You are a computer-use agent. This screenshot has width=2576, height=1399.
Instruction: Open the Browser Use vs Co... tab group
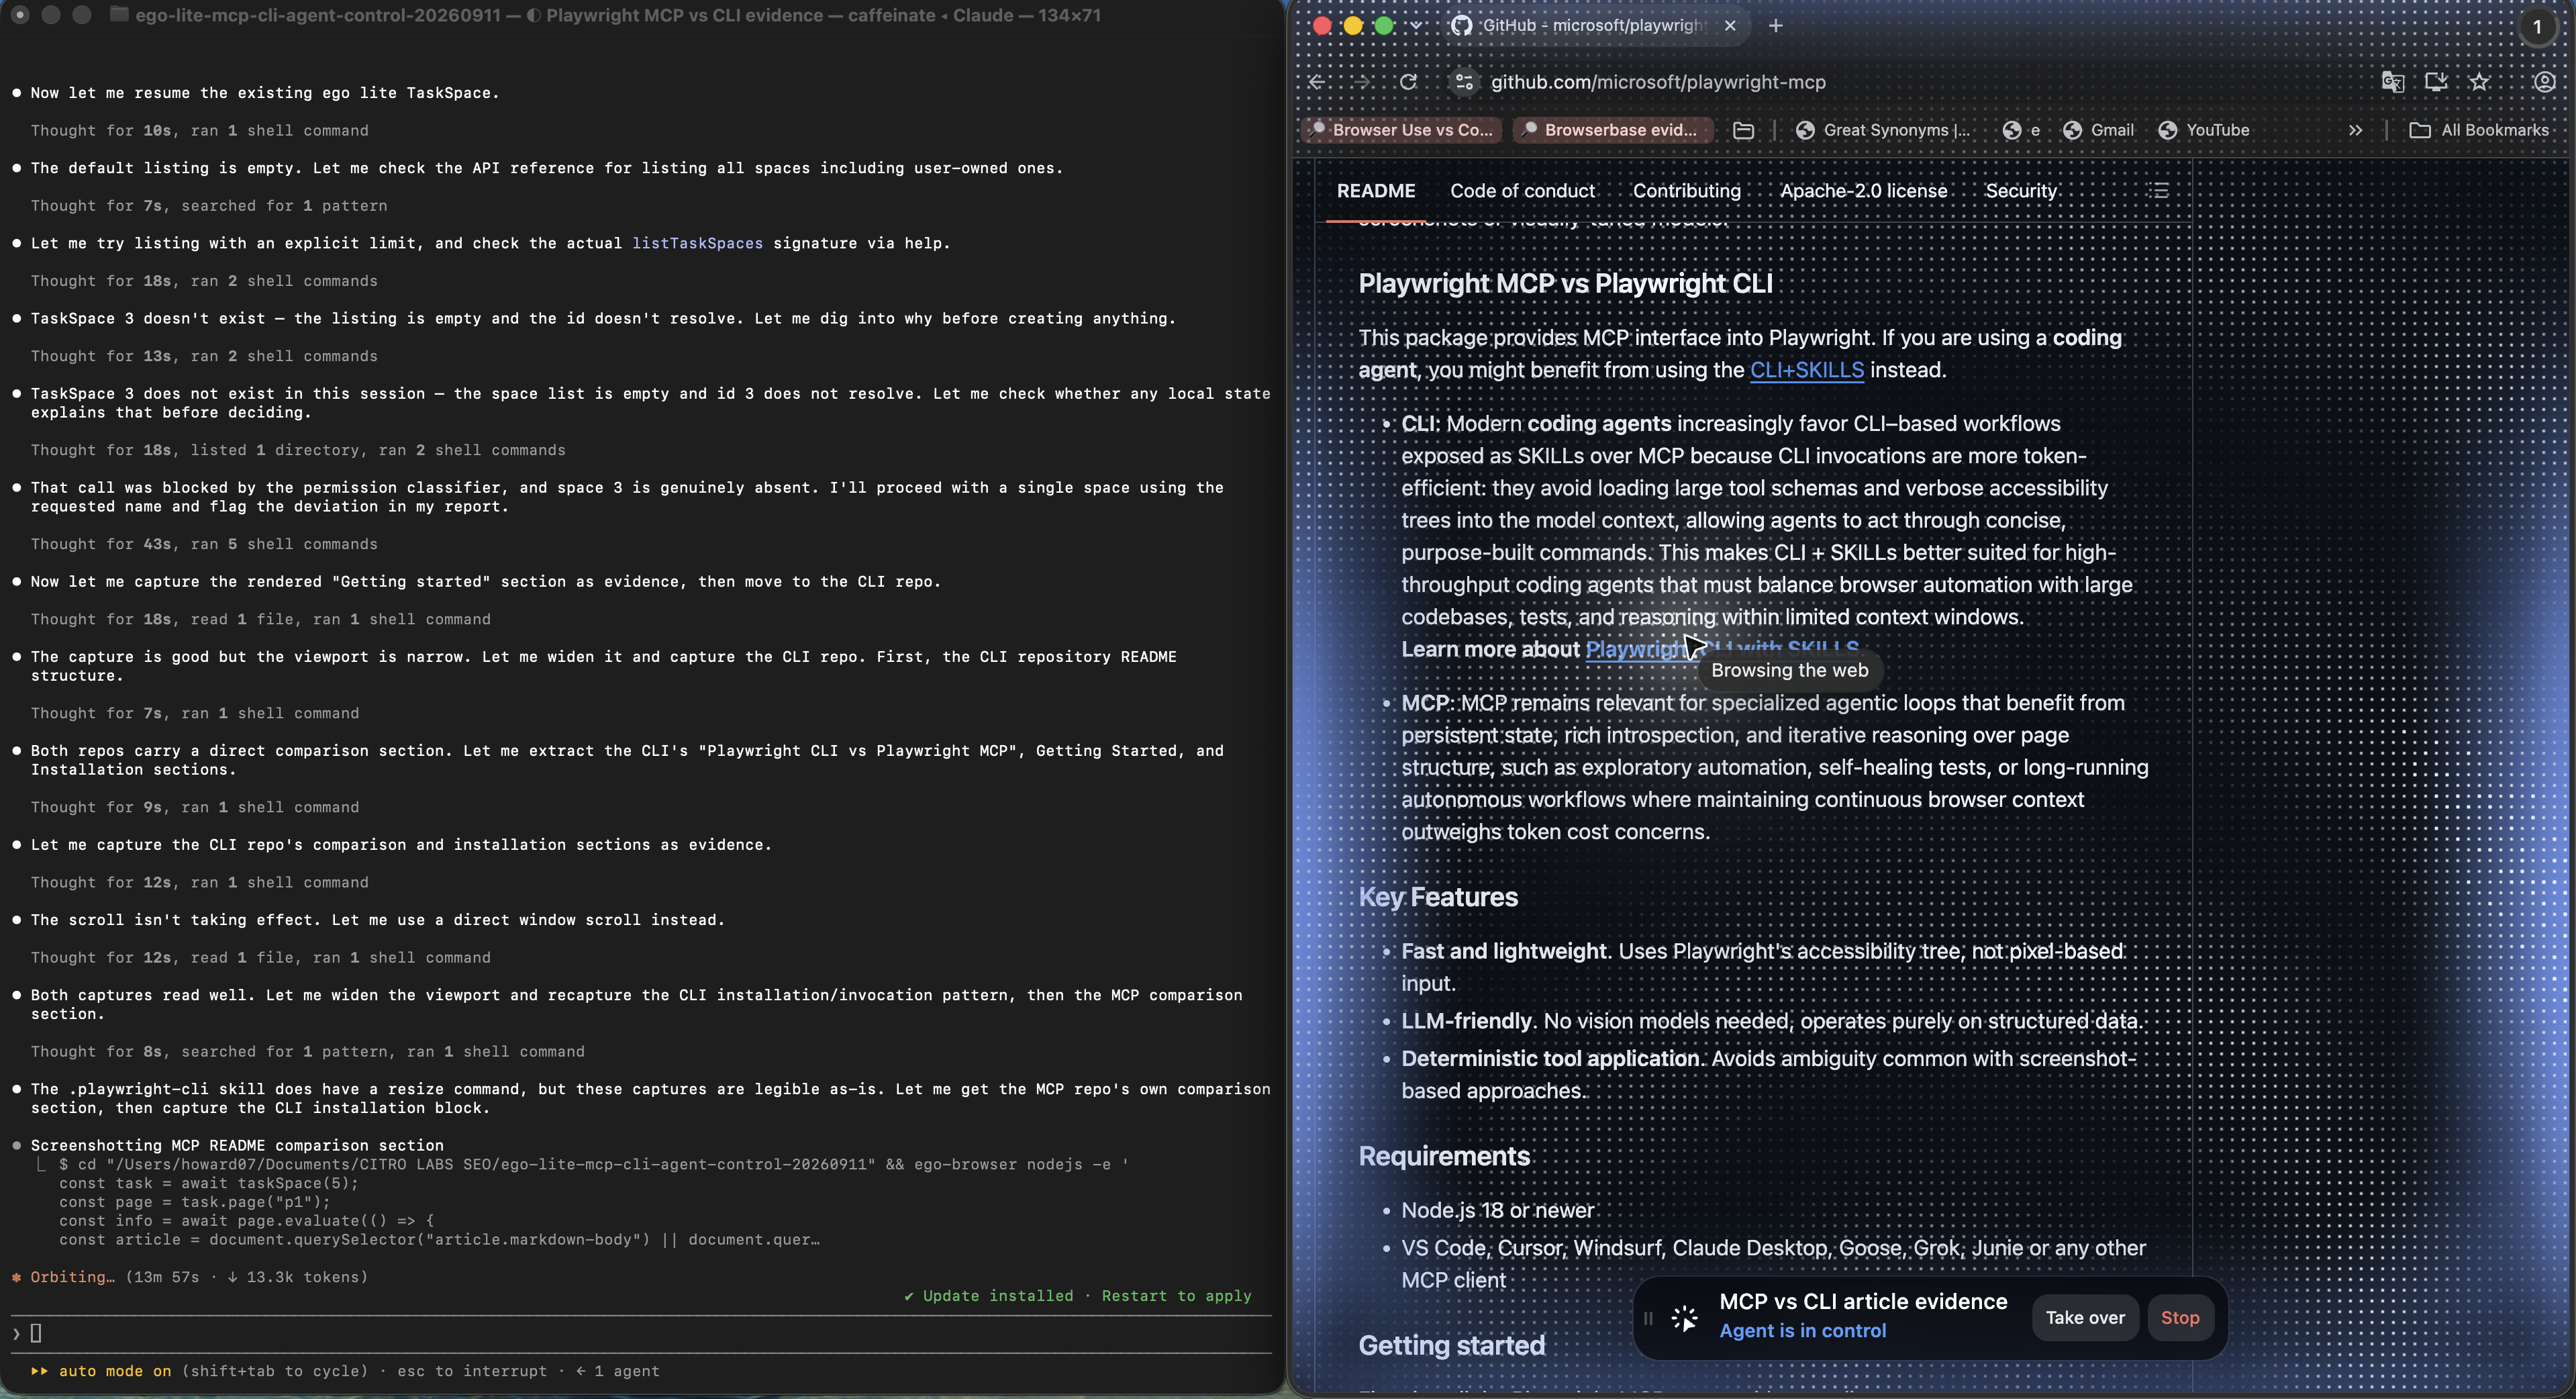(1401, 130)
